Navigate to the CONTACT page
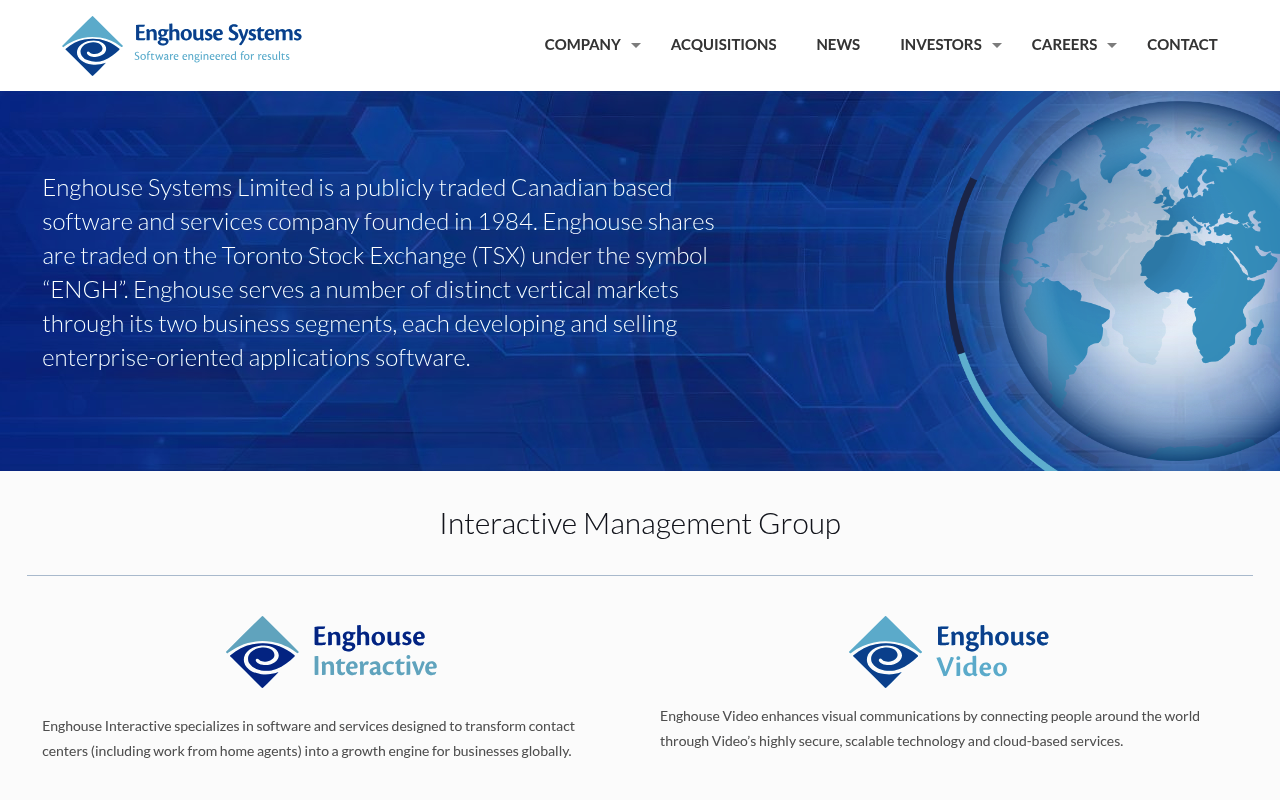The width and height of the screenshot is (1280, 800). (1182, 44)
